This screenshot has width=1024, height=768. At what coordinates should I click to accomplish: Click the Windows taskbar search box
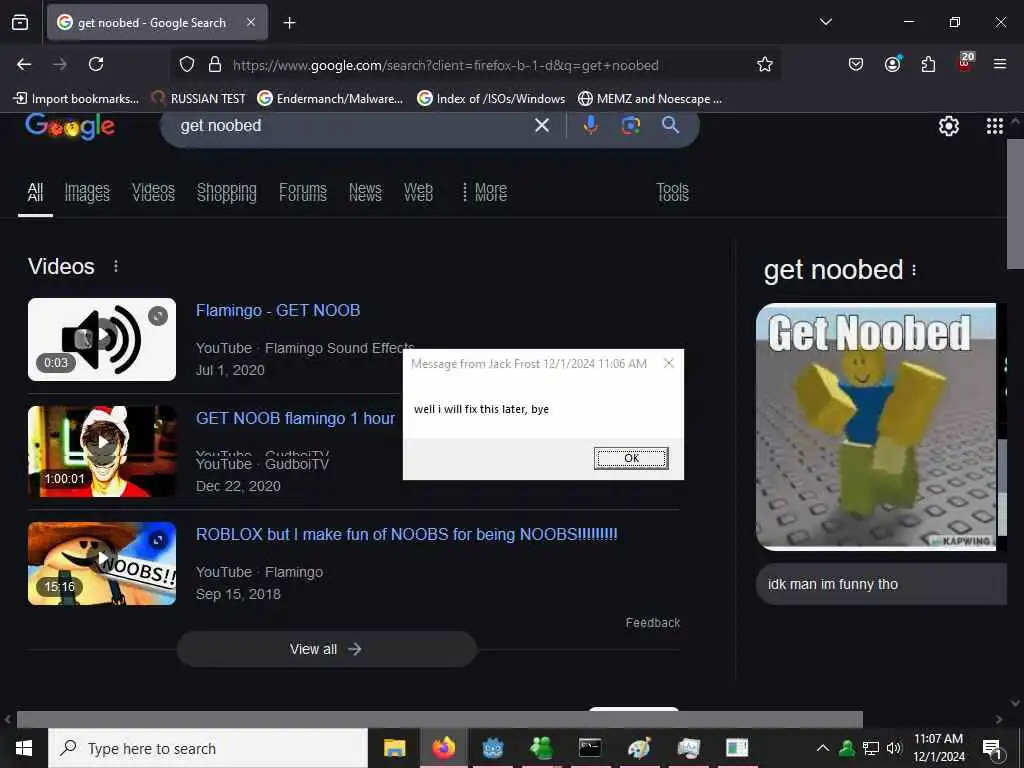(x=208, y=748)
